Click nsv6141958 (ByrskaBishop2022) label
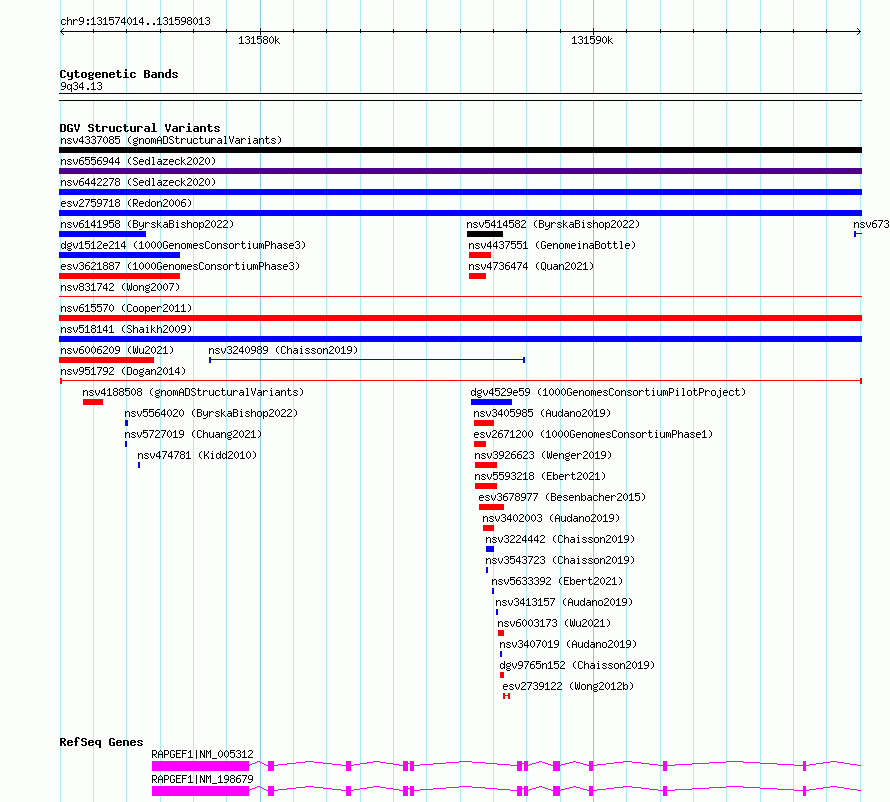 147,224
